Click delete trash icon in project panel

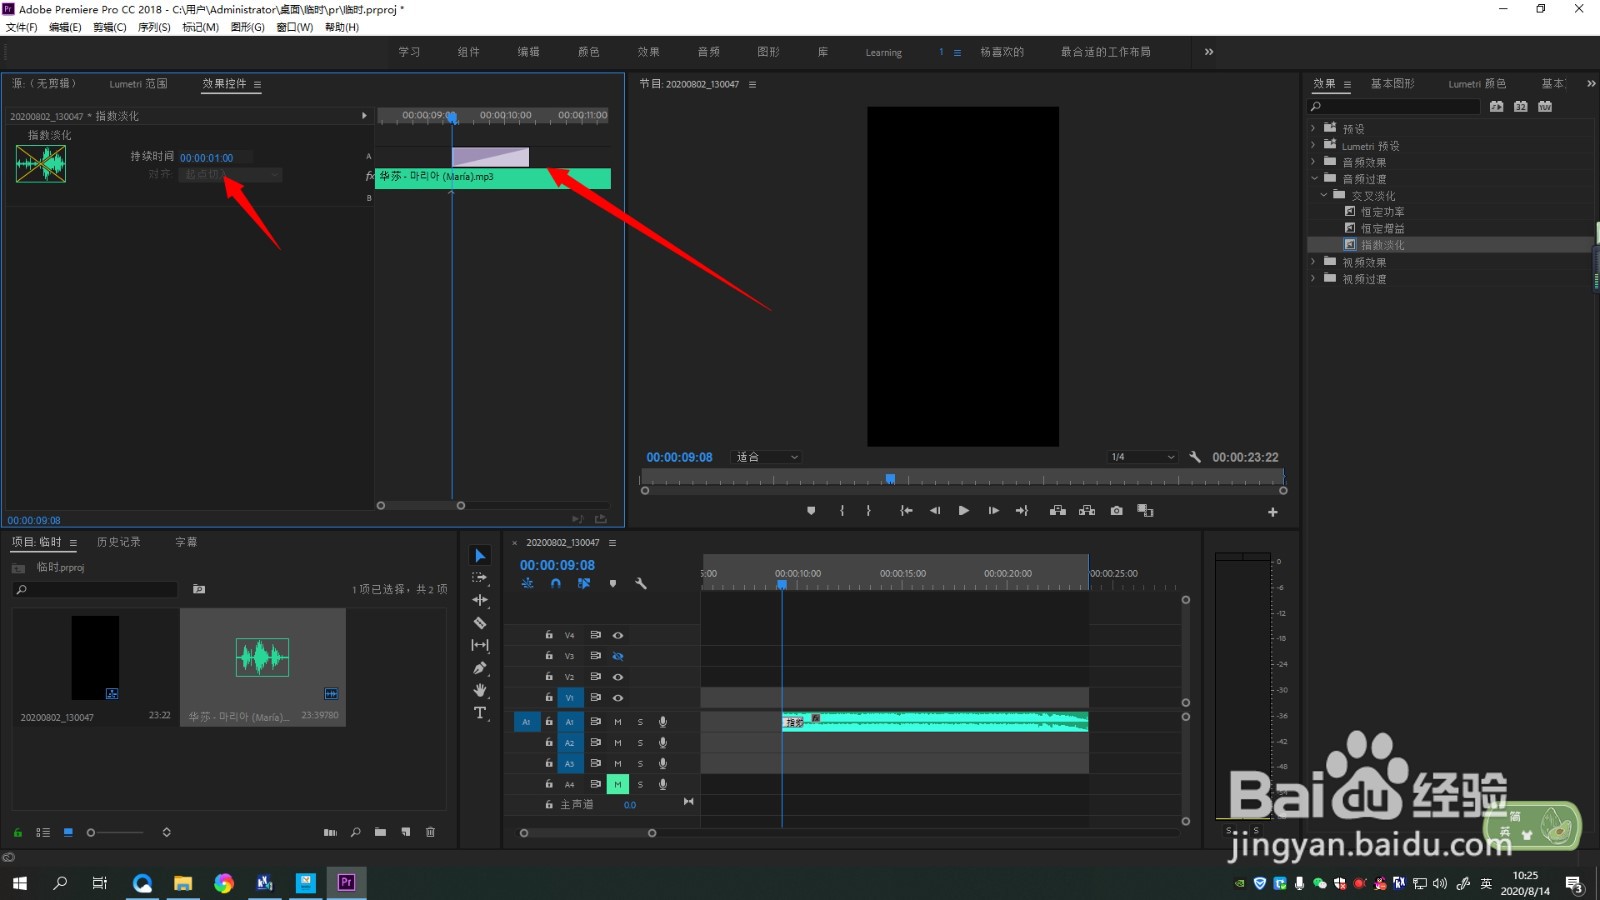(x=431, y=832)
